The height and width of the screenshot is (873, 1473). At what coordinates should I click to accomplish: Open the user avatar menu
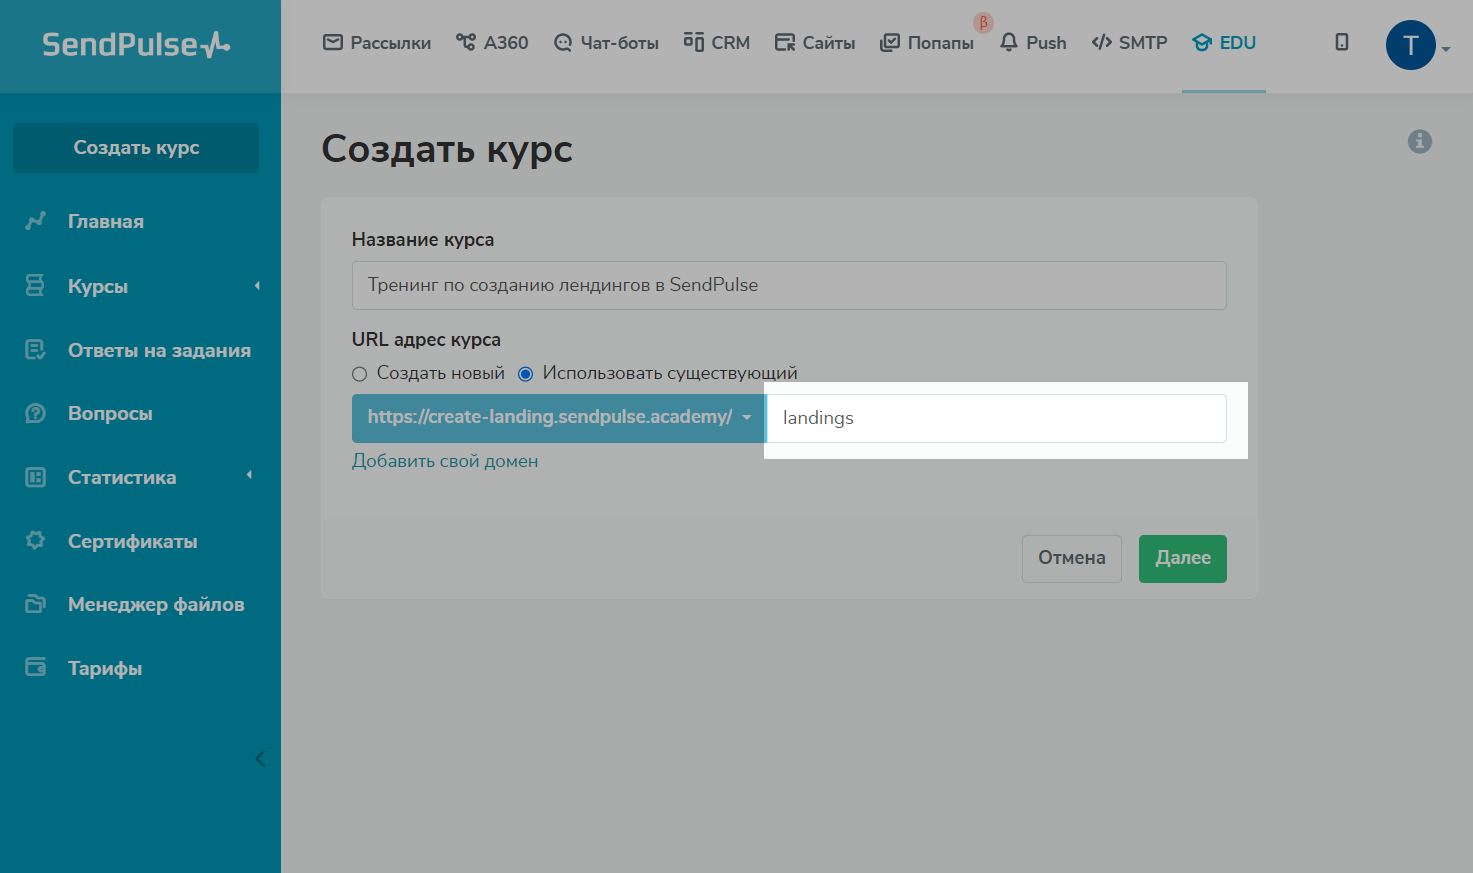1411,45
